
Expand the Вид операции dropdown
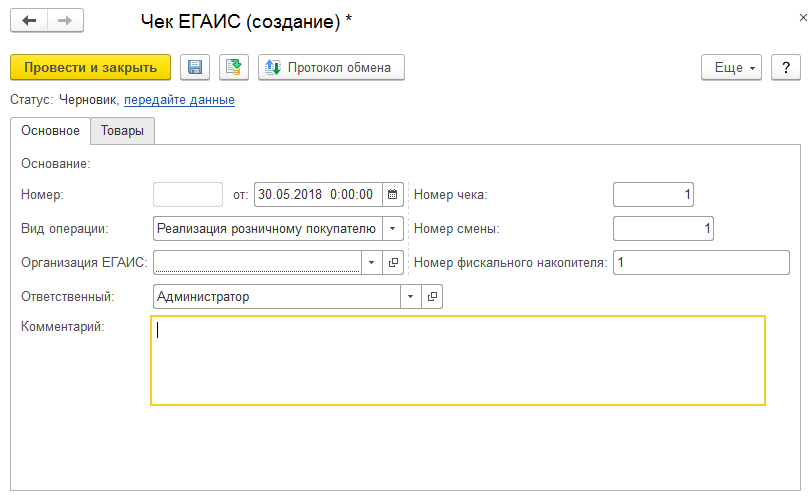click(393, 228)
